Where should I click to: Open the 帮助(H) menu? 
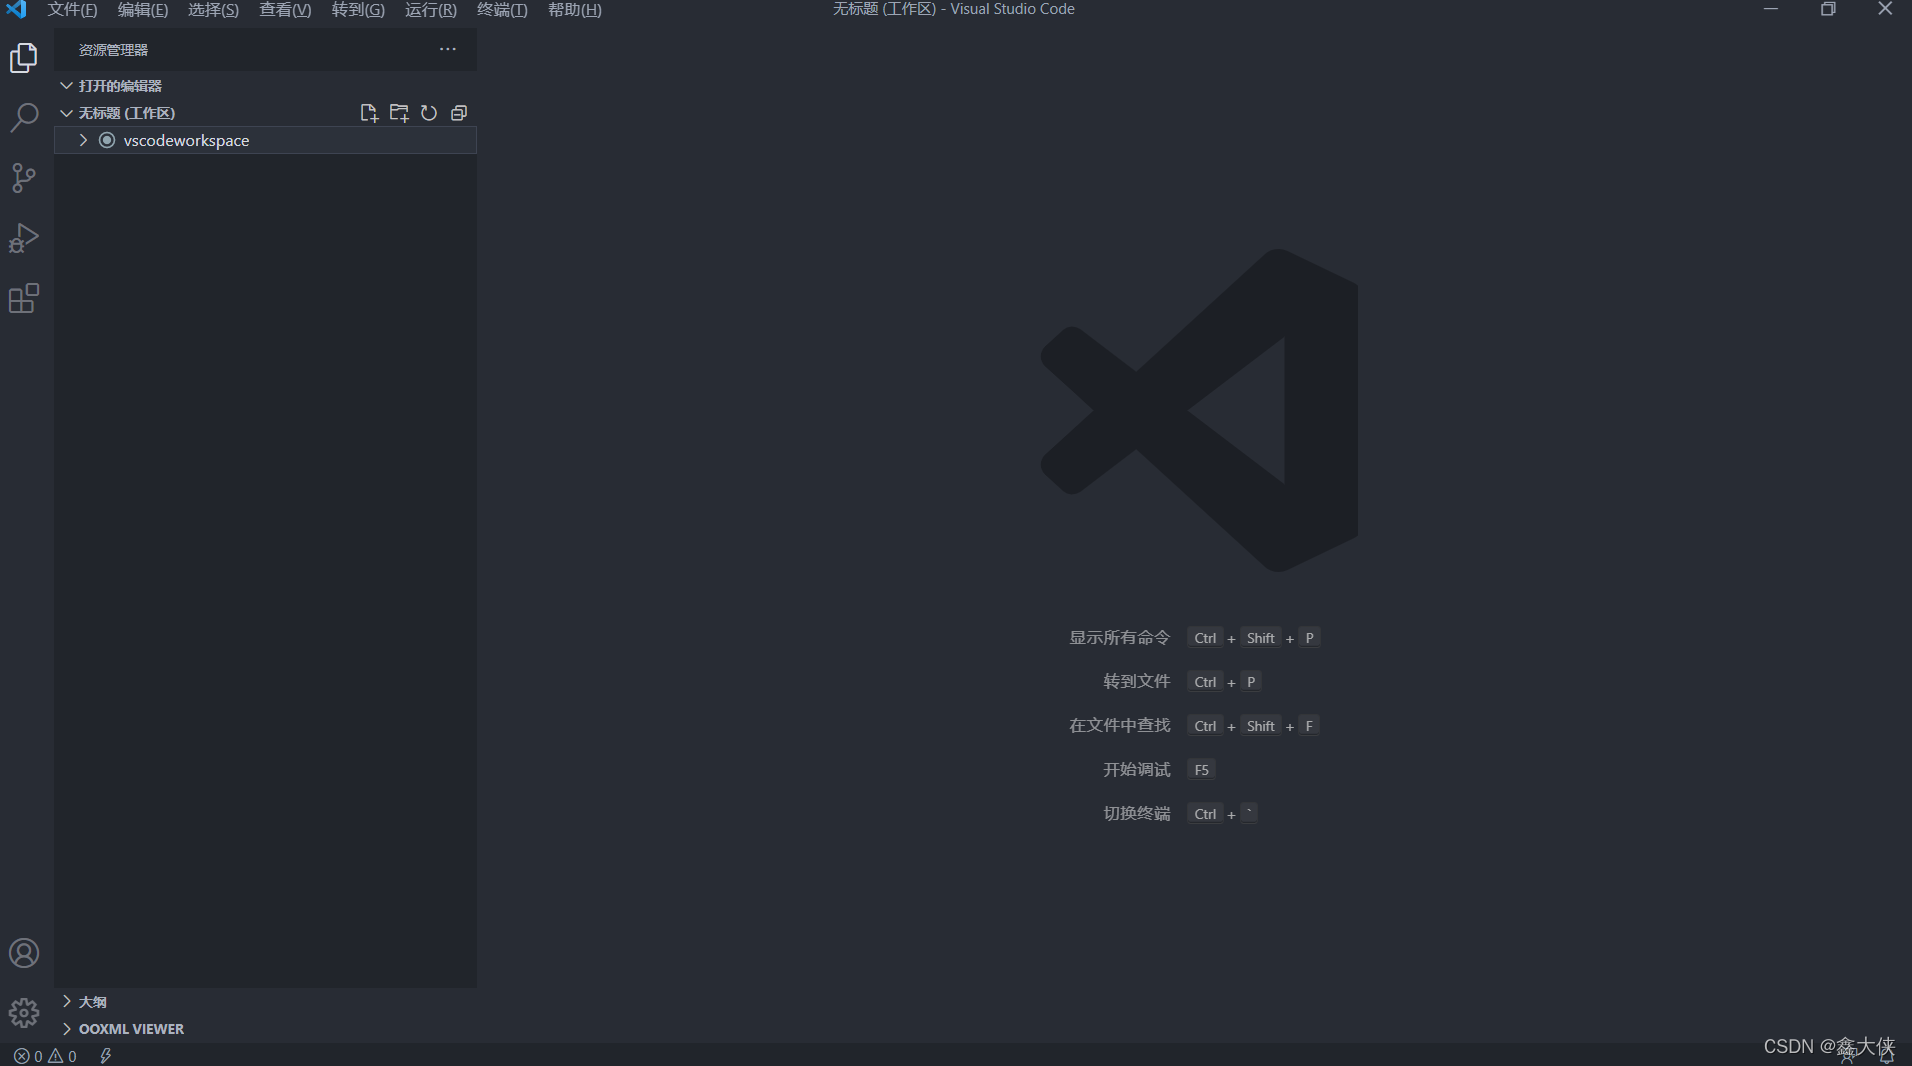coord(575,10)
